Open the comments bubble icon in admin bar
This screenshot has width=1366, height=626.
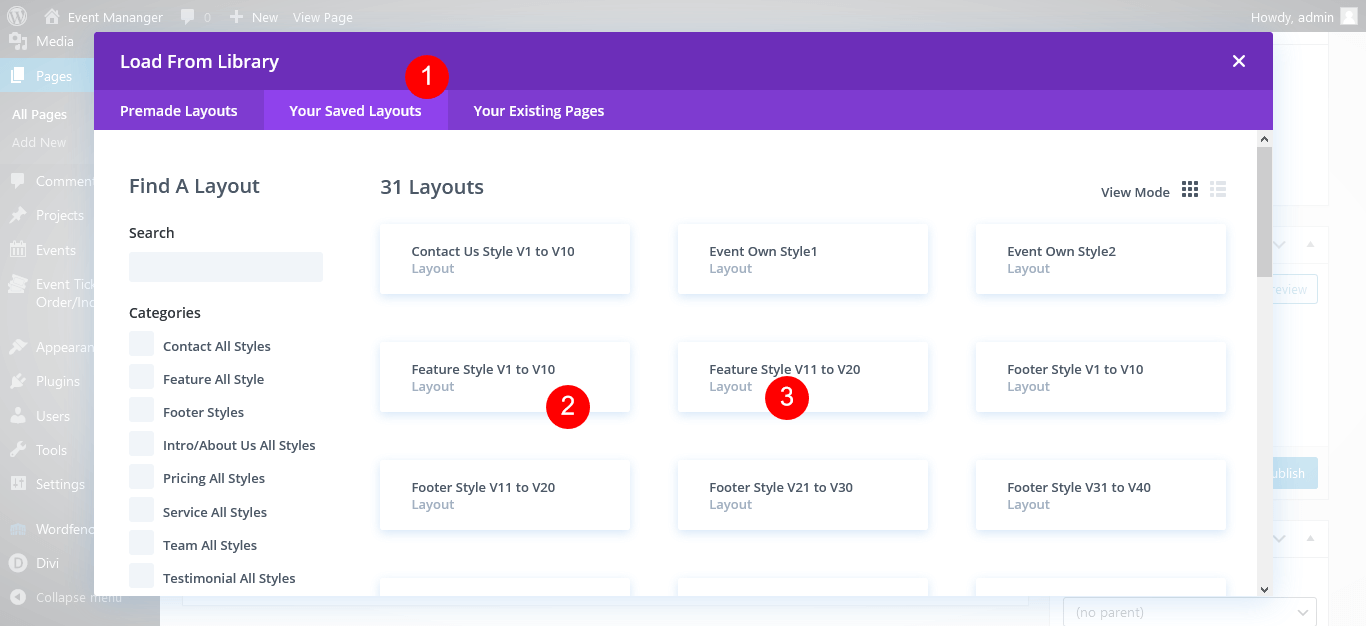188,17
